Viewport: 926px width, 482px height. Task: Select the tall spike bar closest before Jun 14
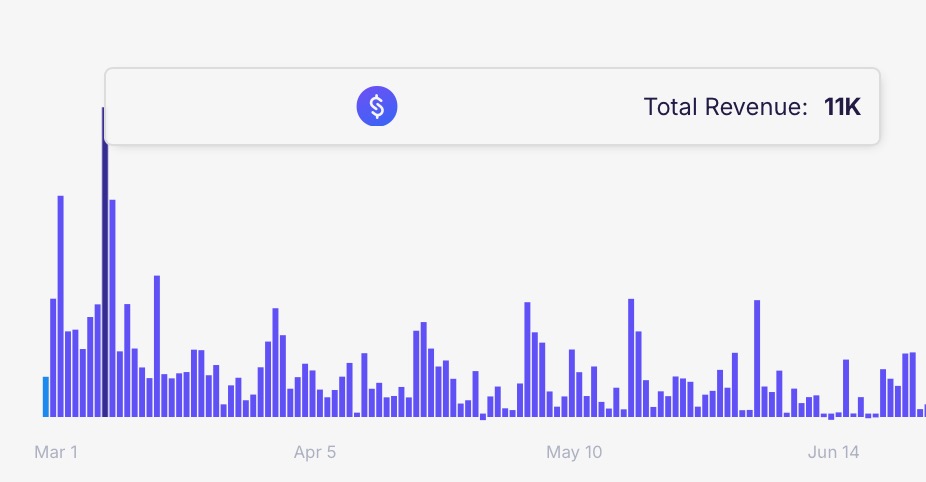pyautogui.click(x=757, y=359)
